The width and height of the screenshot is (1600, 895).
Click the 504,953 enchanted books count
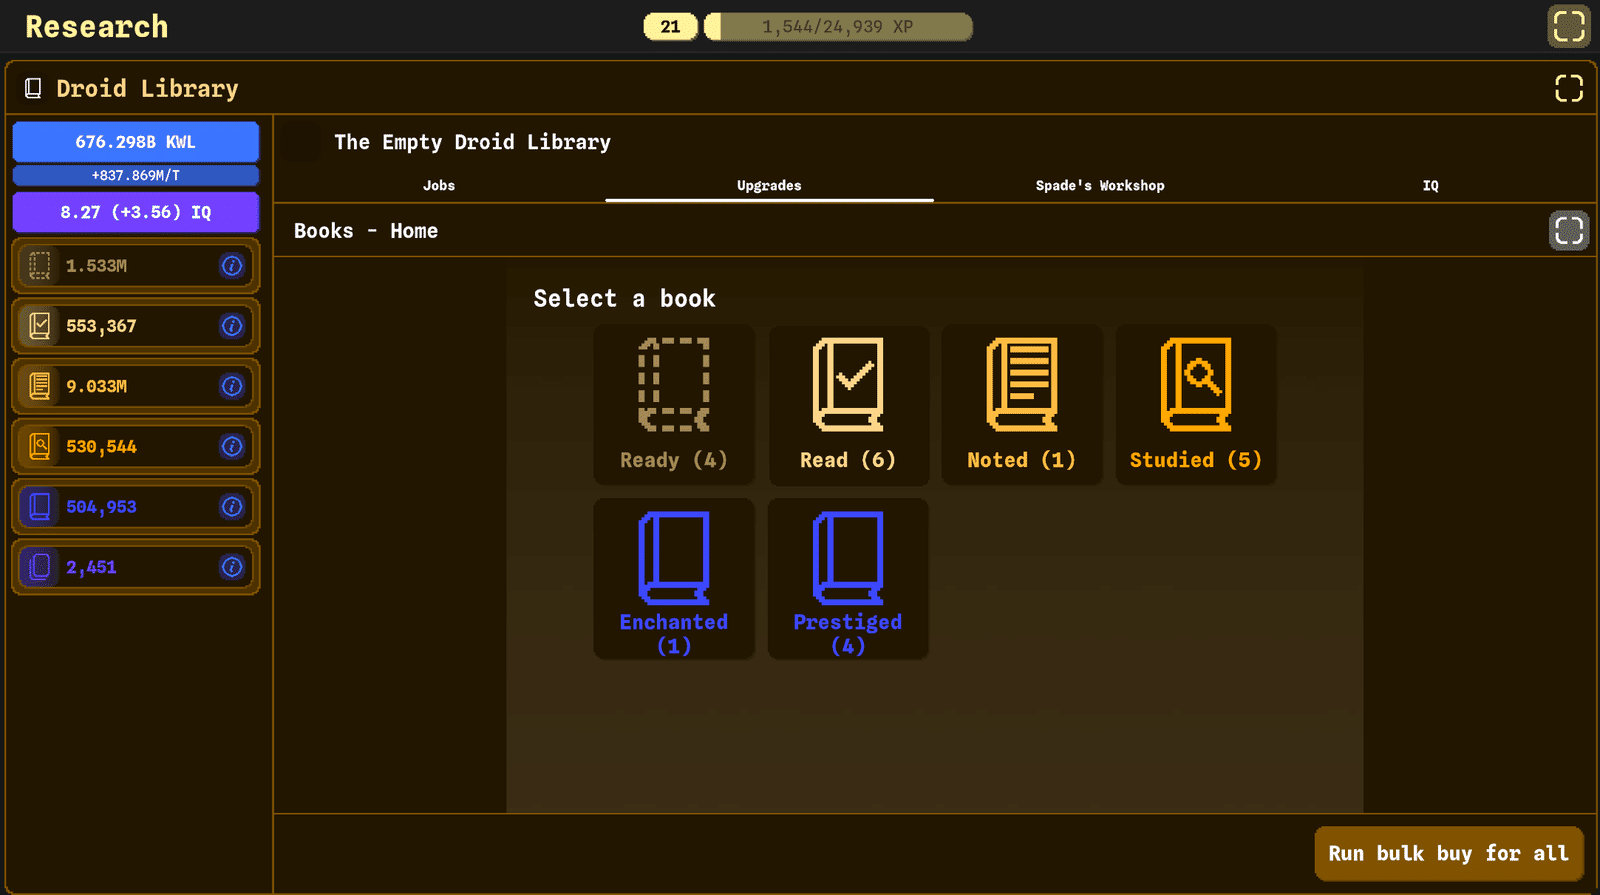click(x=101, y=507)
